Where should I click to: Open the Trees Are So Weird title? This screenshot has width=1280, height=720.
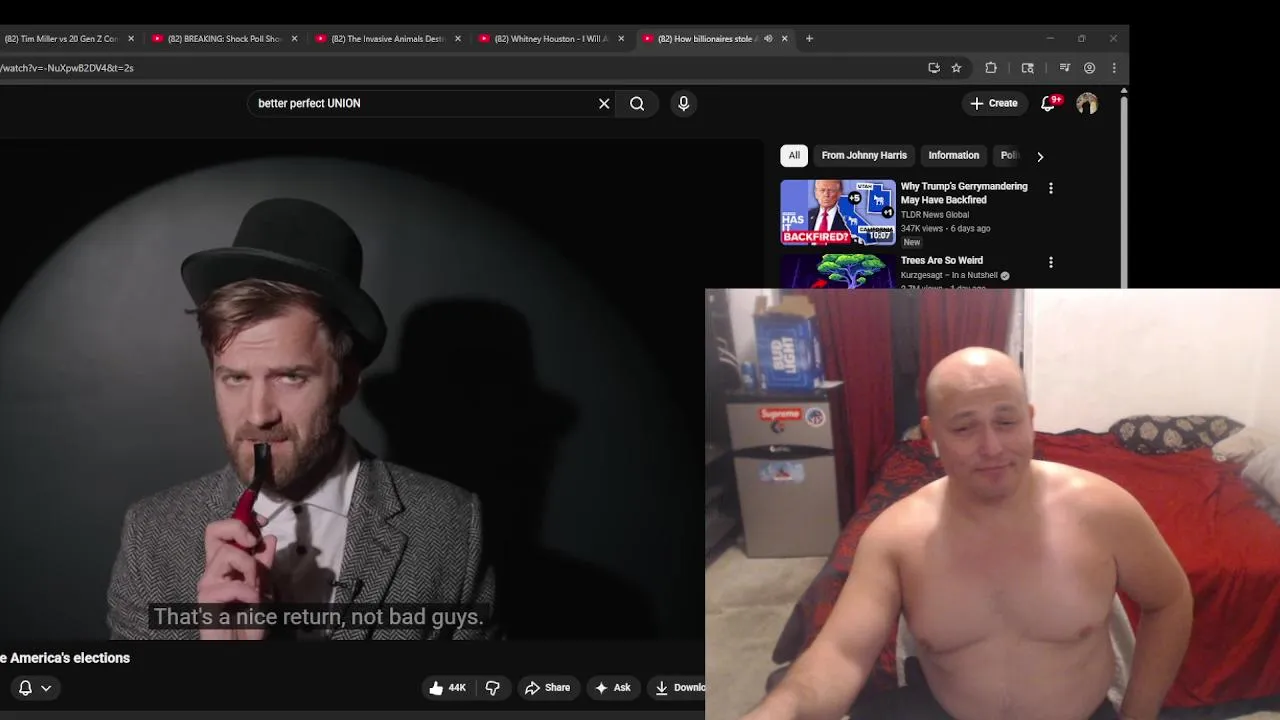(942, 260)
